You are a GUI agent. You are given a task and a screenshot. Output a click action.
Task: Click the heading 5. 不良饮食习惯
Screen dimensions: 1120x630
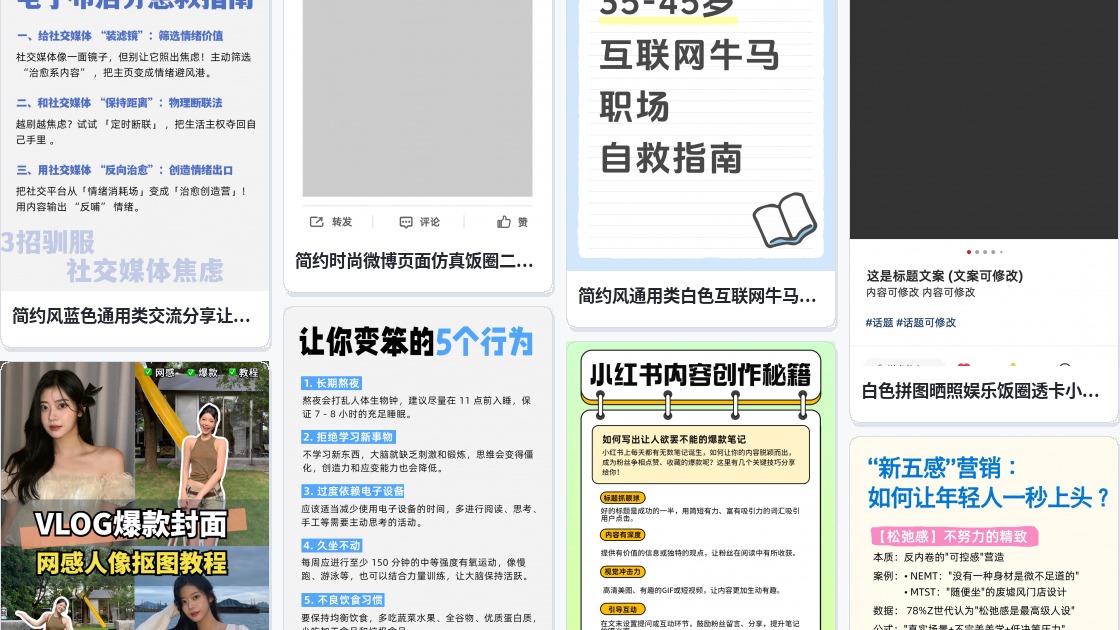click(343, 600)
